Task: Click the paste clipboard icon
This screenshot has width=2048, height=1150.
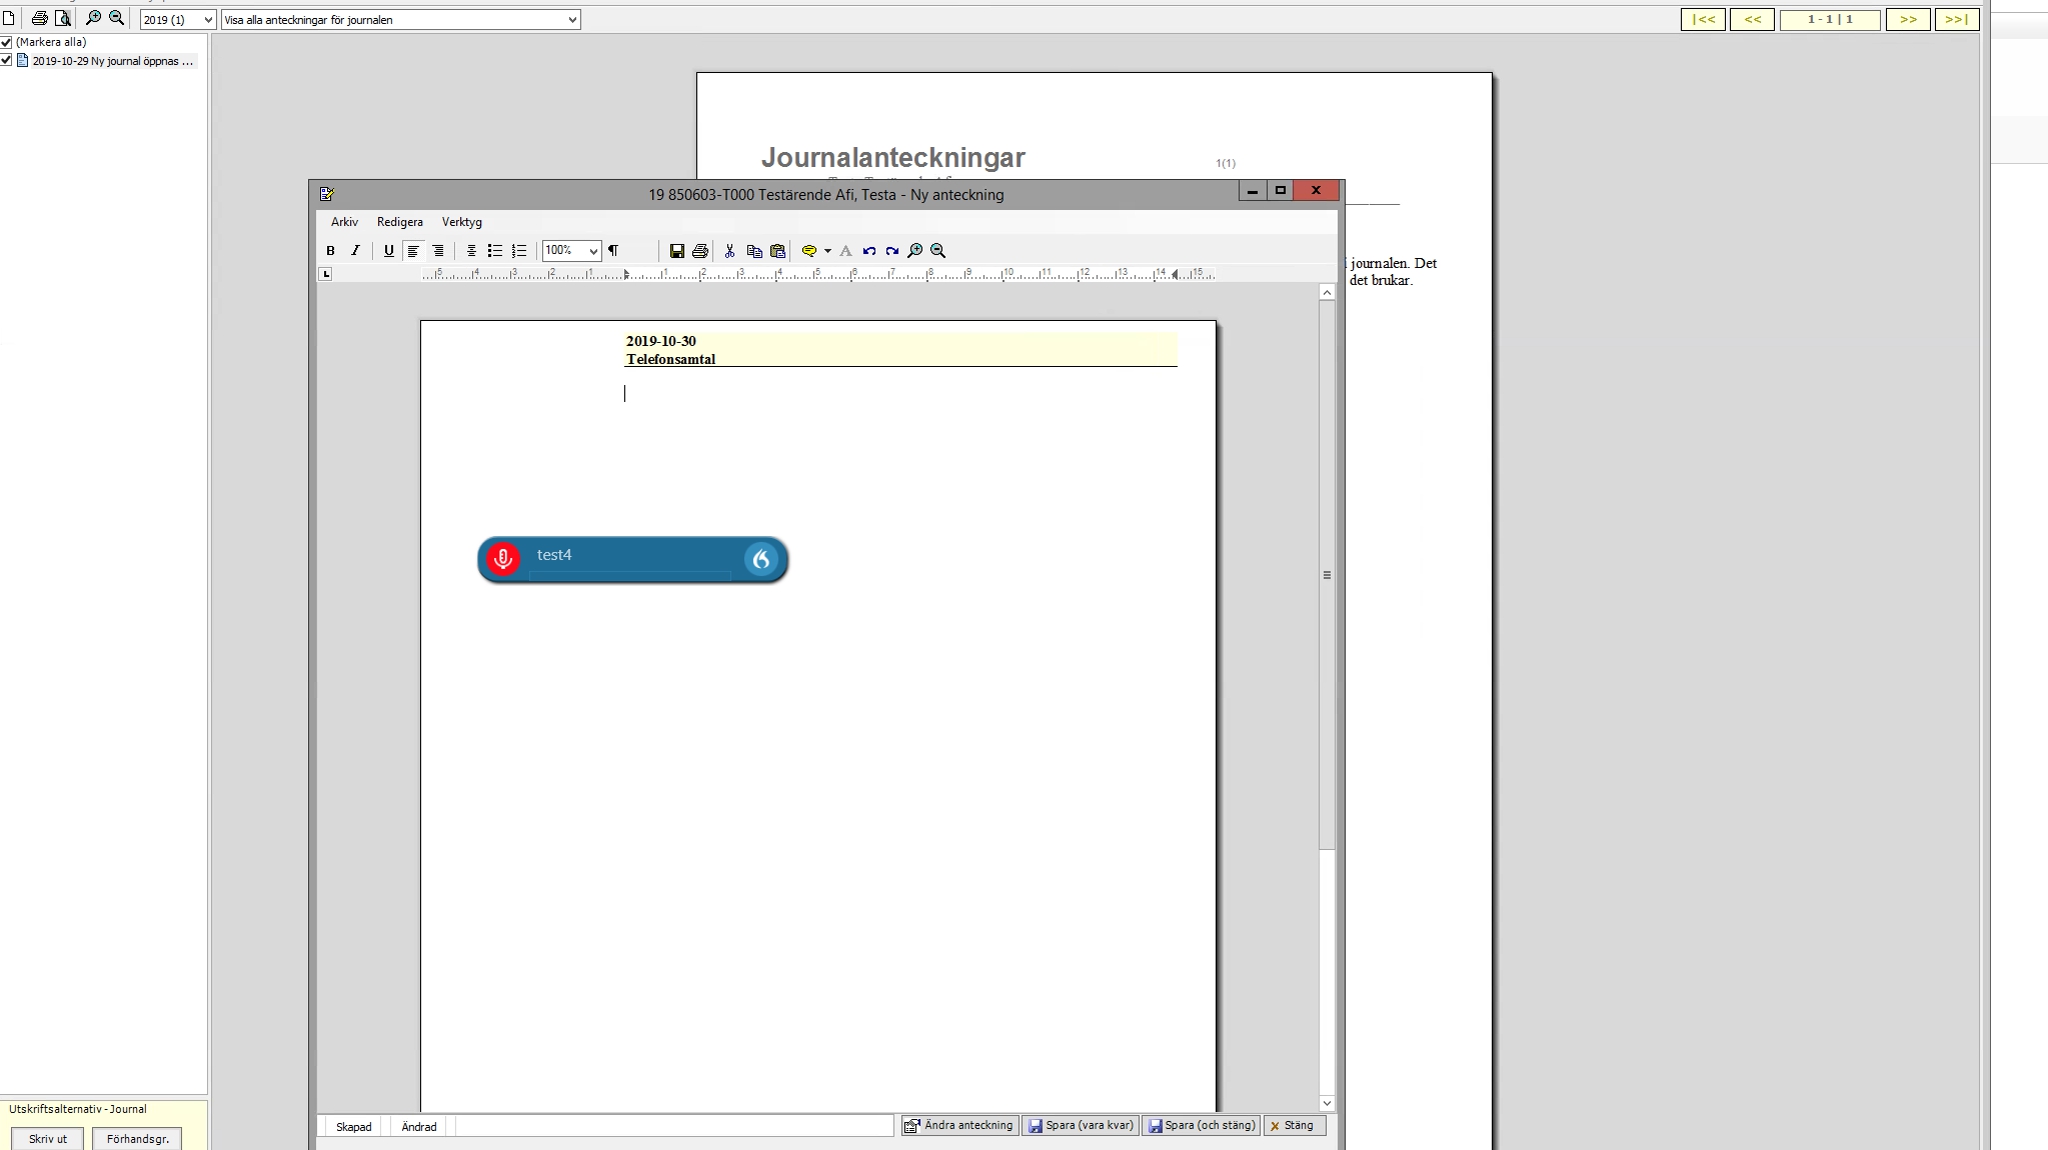Action: click(778, 251)
